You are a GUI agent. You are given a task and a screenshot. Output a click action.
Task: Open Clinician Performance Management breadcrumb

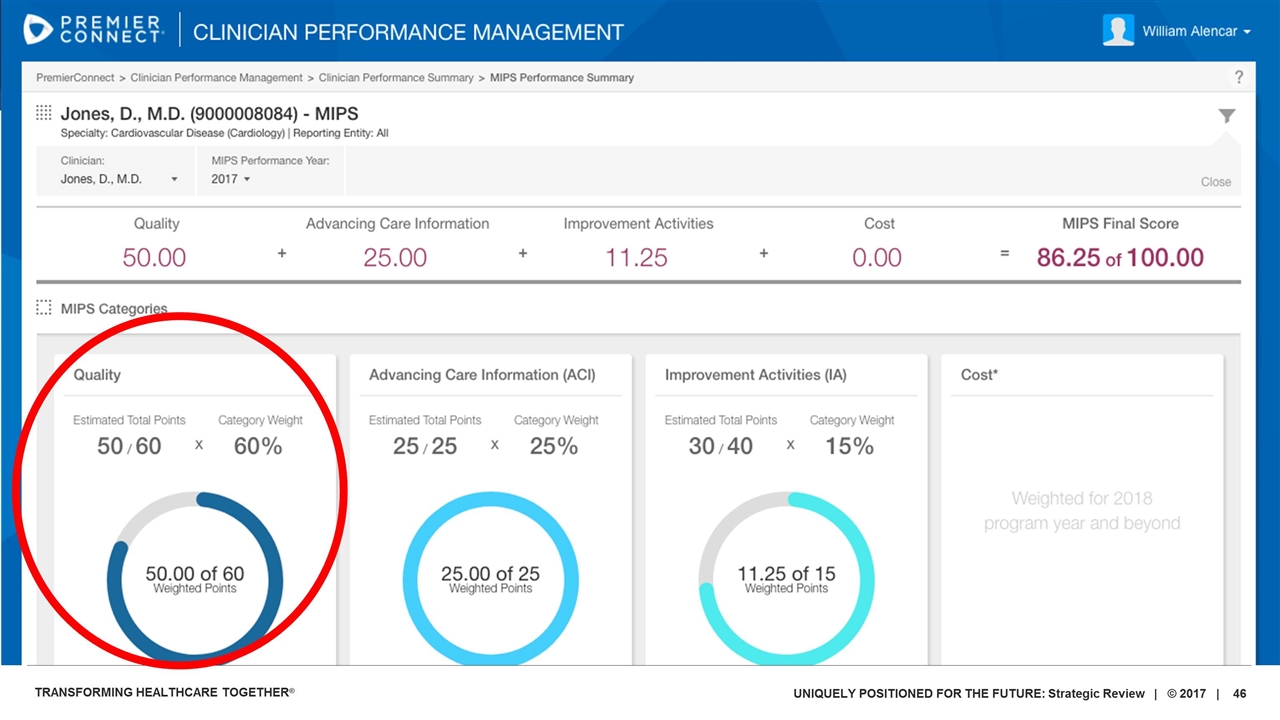[x=216, y=77]
